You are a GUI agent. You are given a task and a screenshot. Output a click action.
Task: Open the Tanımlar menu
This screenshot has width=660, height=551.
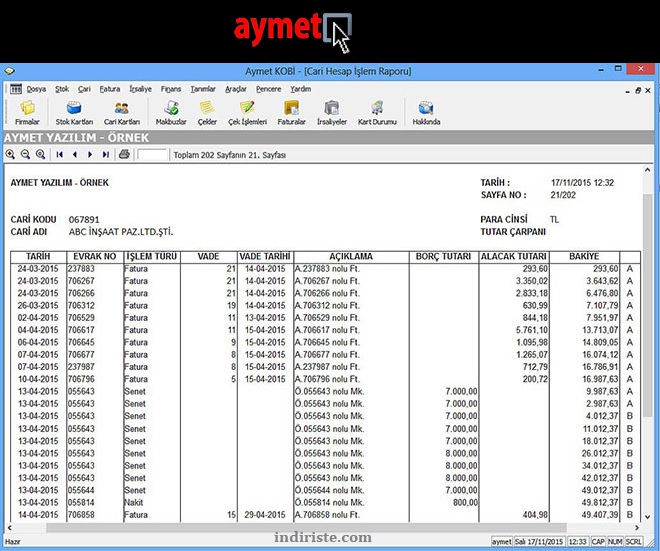click(x=203, y=89)
